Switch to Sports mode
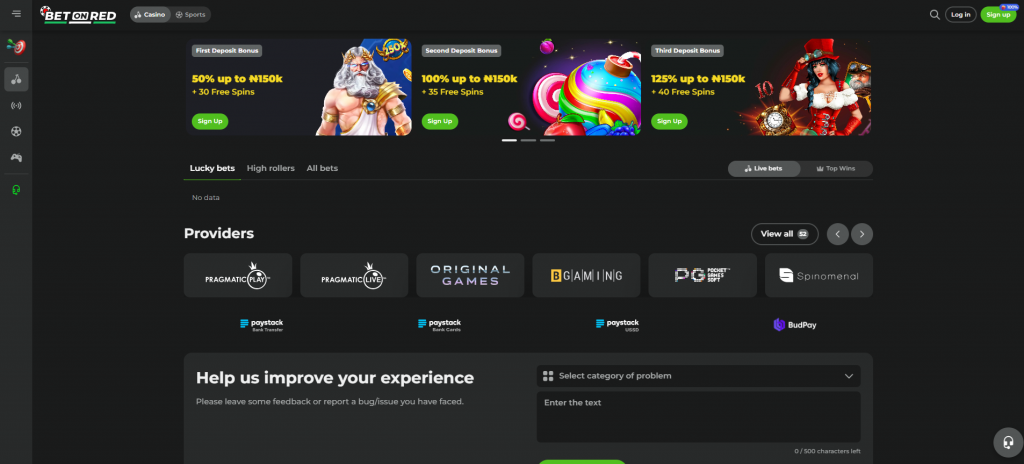 (190, 14)
